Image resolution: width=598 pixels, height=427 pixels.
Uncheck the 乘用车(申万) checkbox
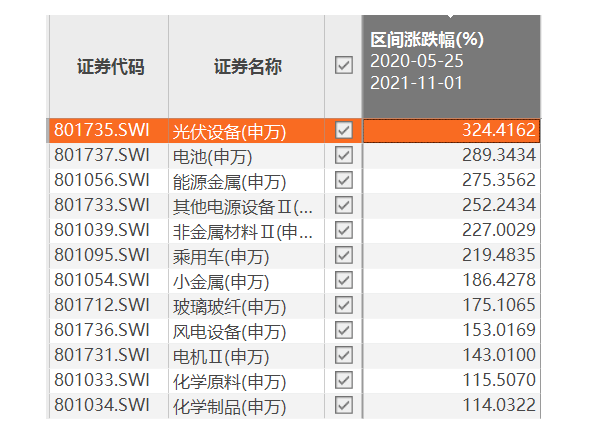coord(344,255)
